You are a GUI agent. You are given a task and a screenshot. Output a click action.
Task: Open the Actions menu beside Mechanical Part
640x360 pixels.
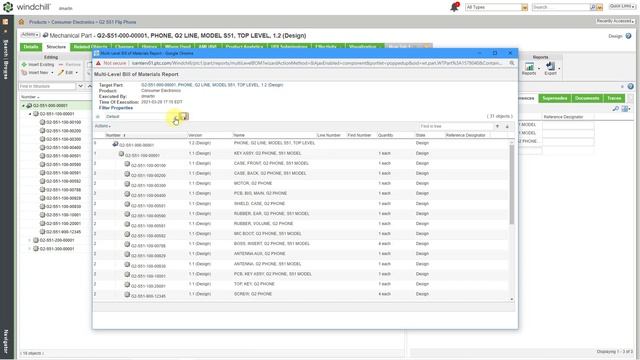point(30,35)
